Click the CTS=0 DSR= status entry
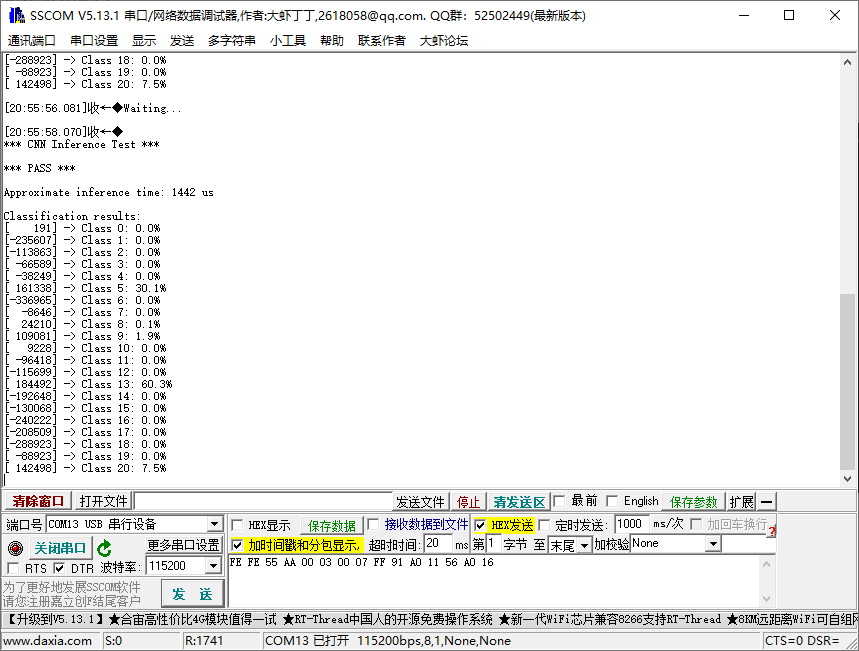Image resolution: width=859 pixels, height=651 pixels. click(x=802, y=641)
